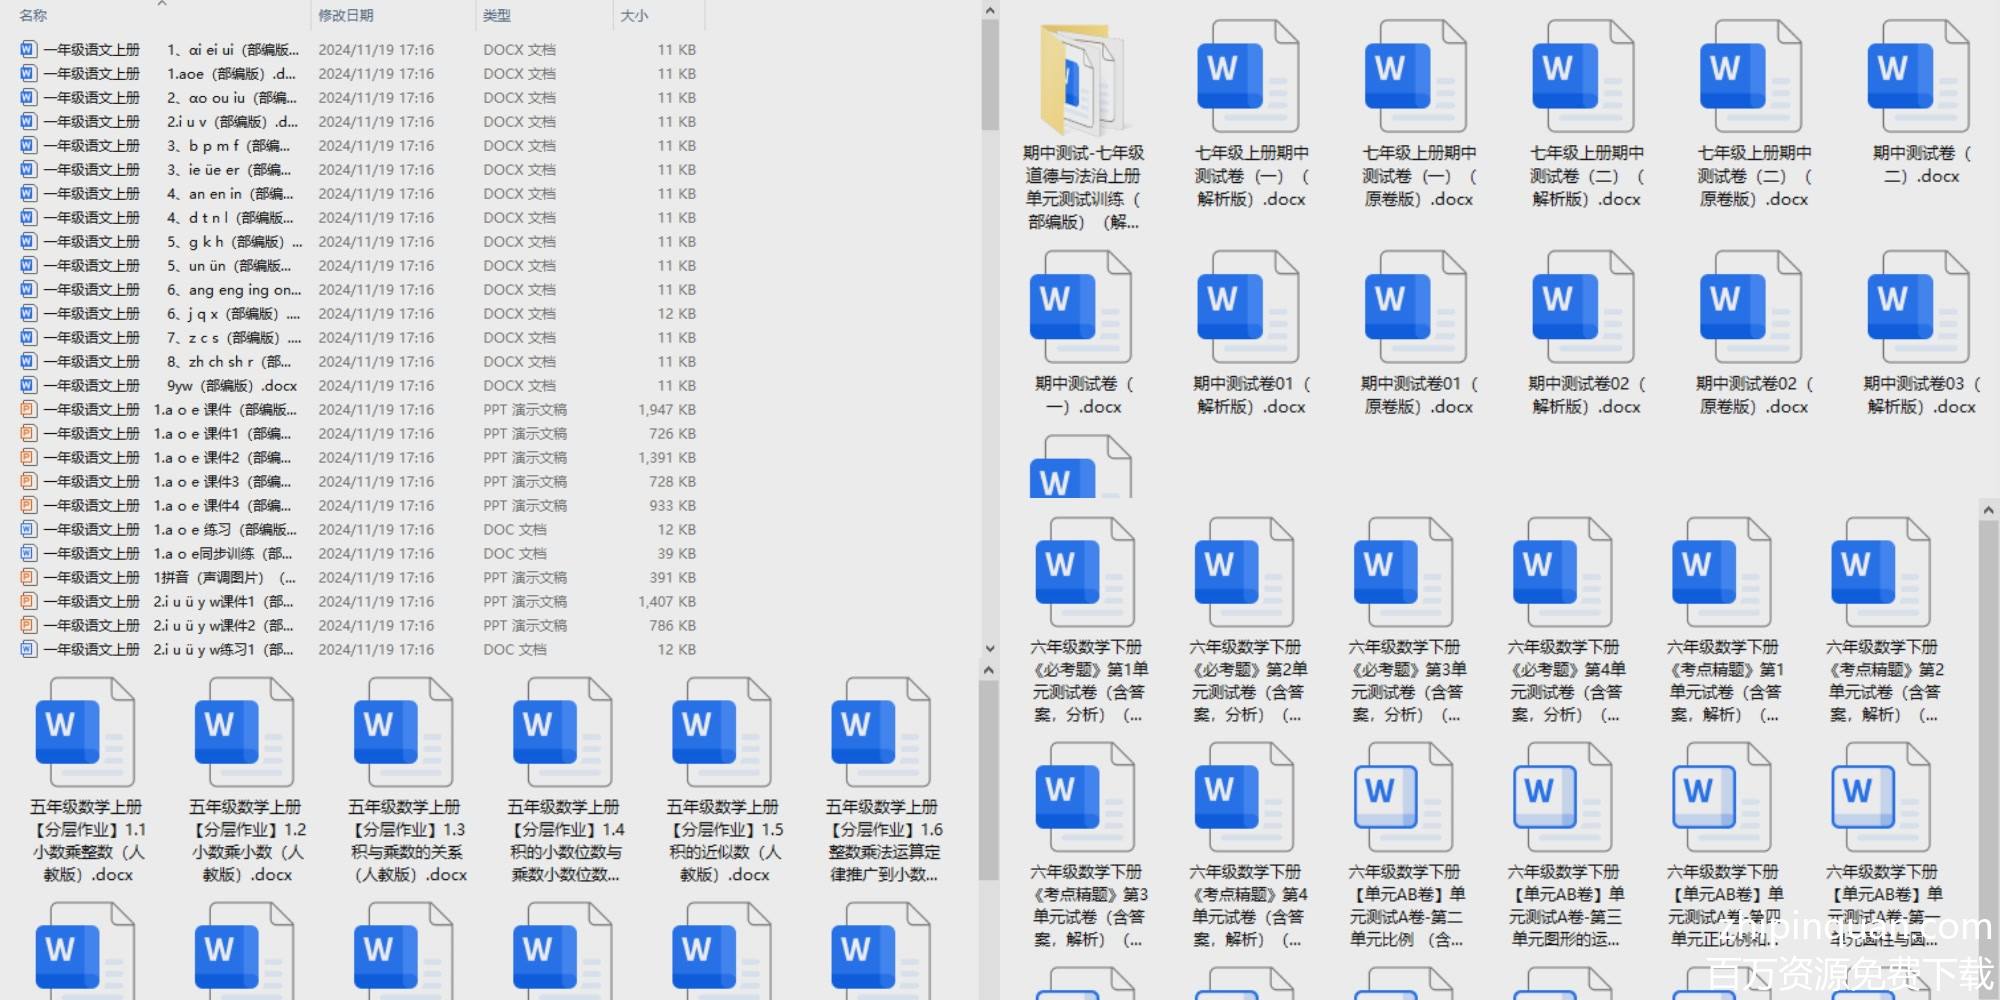This screenshot has width=2000, height=1000.
Task: Select 五年级数学上册 1.6 整数乘法运算定律 document icon
Action: point(881,732)
